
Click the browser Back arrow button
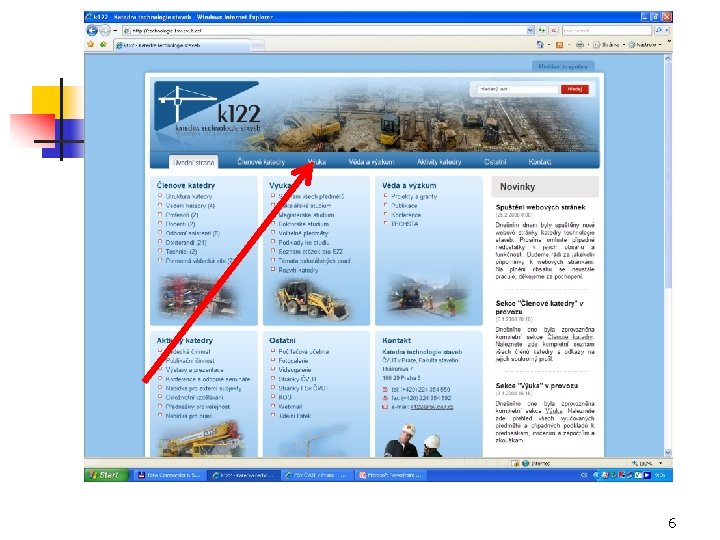point(92,30)
